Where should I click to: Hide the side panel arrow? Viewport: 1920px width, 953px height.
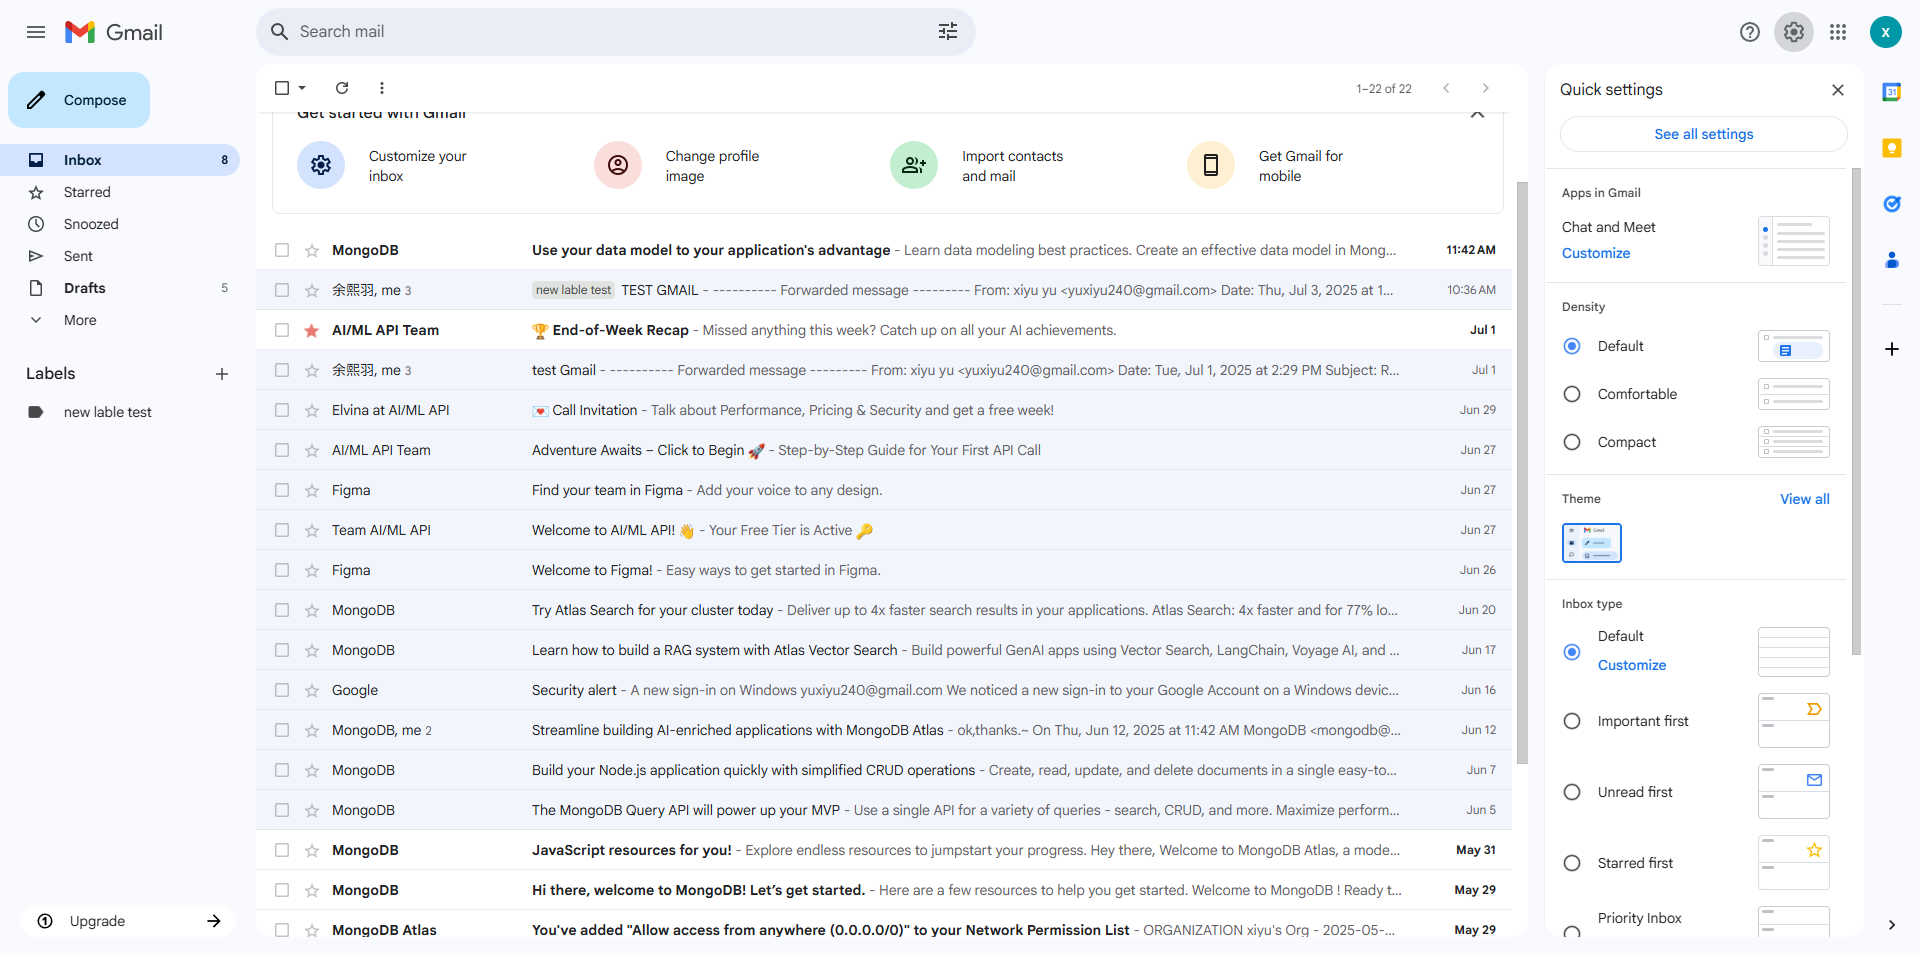coord(1892,925)
